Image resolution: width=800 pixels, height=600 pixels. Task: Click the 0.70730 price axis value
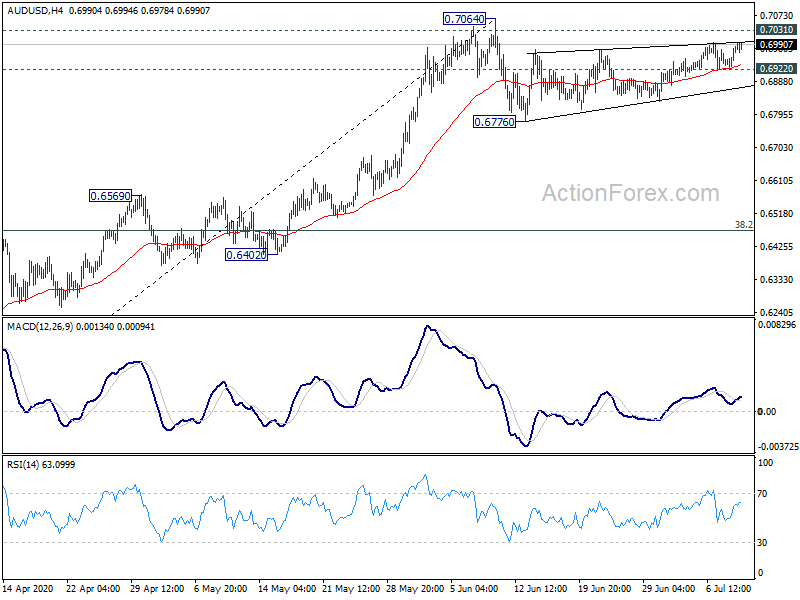coord(776,16)
